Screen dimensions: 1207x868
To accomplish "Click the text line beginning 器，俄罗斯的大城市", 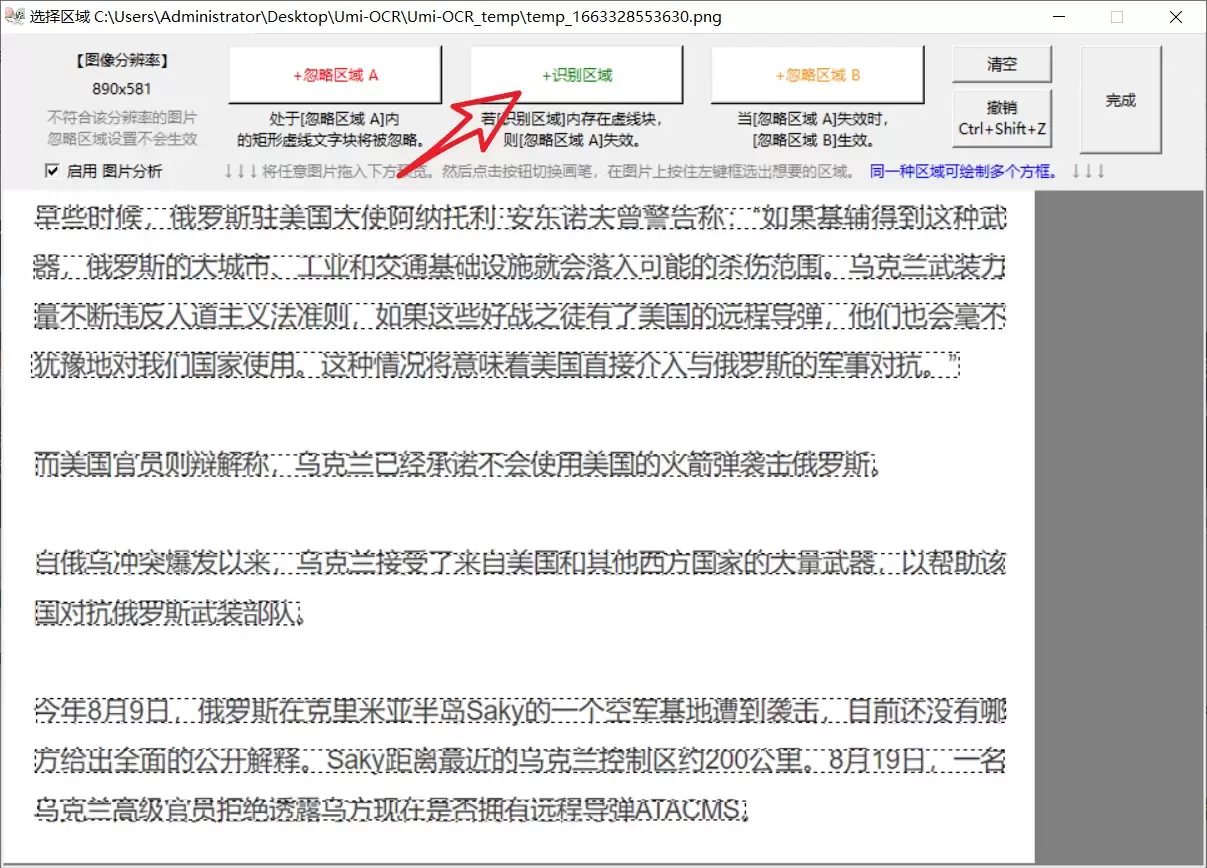I will [x=519, y=268].
